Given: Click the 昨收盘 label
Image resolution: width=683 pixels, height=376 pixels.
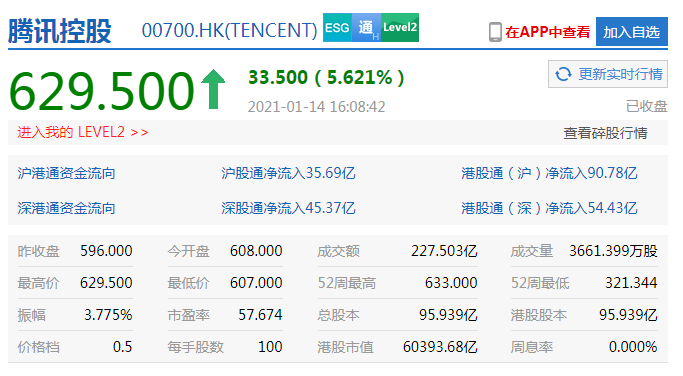Looking at the screenshot, I should [x=38, y=251].
